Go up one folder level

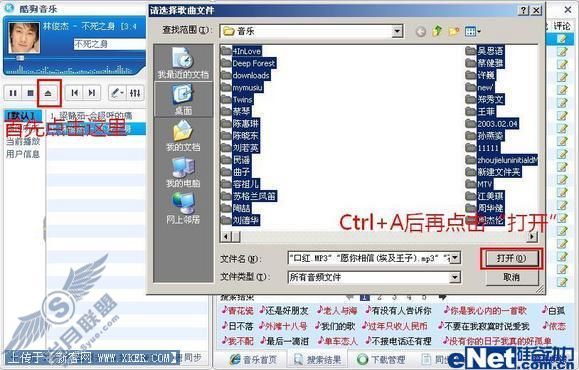pos(437,32)
